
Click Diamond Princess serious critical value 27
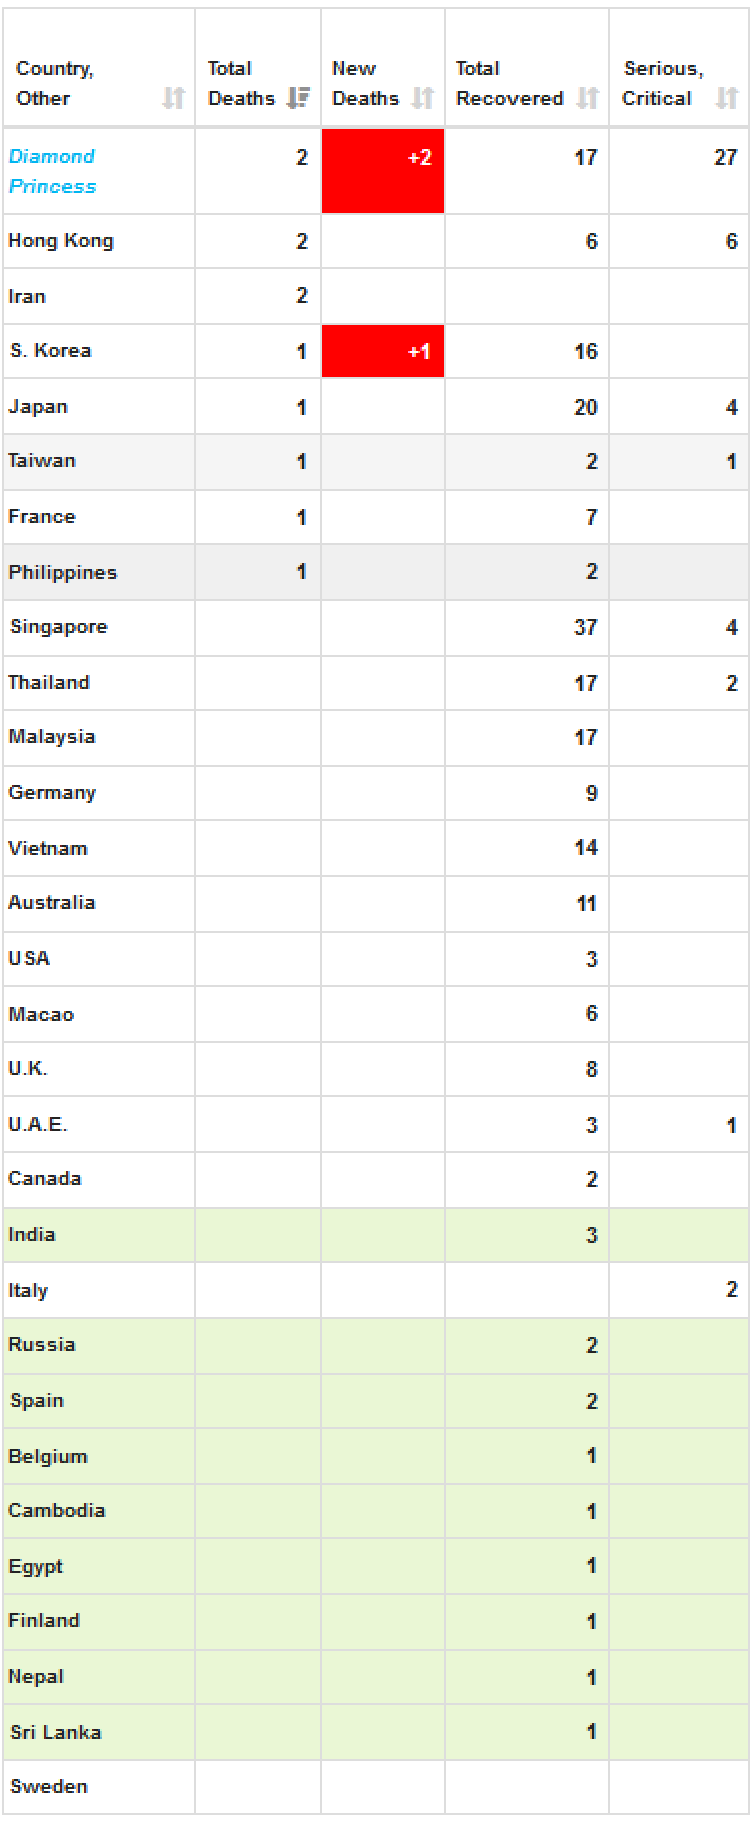[x=726, y=157]
